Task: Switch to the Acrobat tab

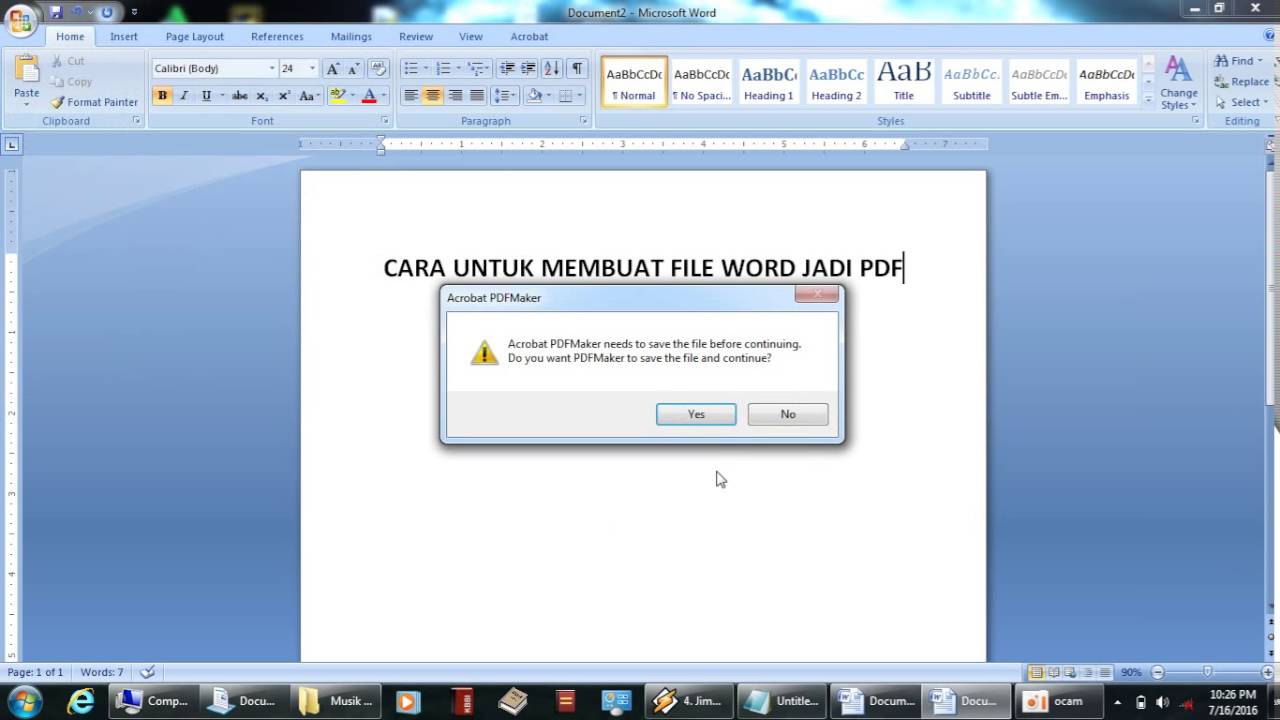Action: (529, 36)
